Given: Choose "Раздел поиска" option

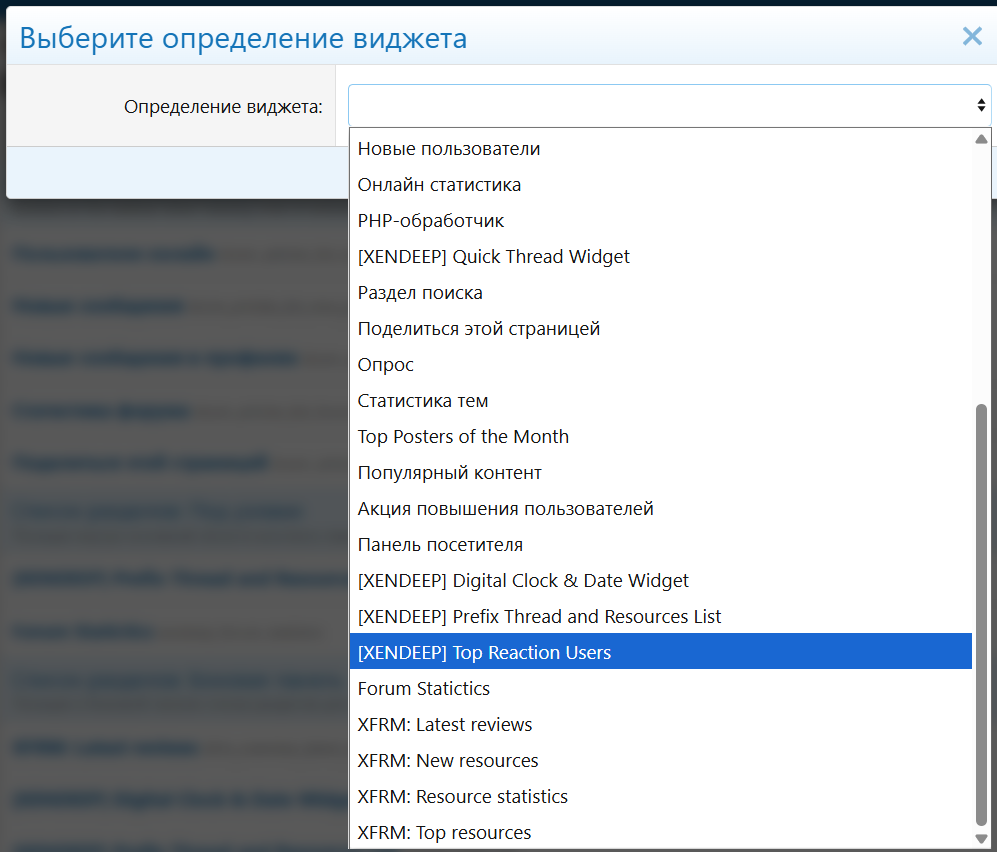Looking at the screenshot, I should tap(420, 293).
